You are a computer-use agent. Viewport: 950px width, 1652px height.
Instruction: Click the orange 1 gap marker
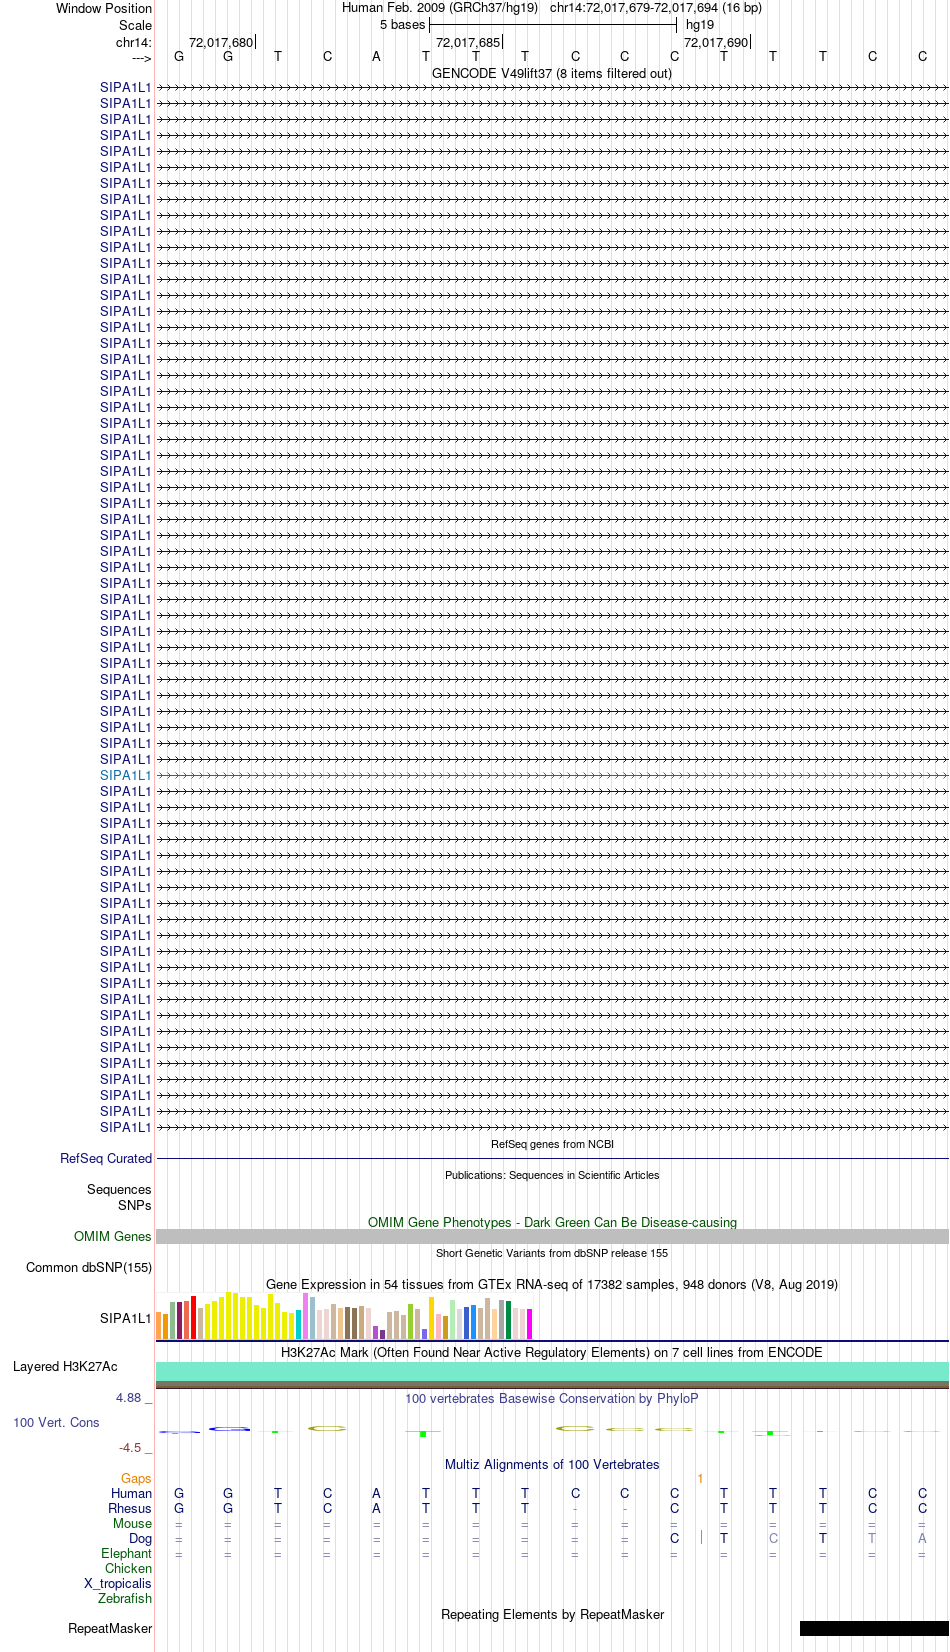tap(700, 1478)
